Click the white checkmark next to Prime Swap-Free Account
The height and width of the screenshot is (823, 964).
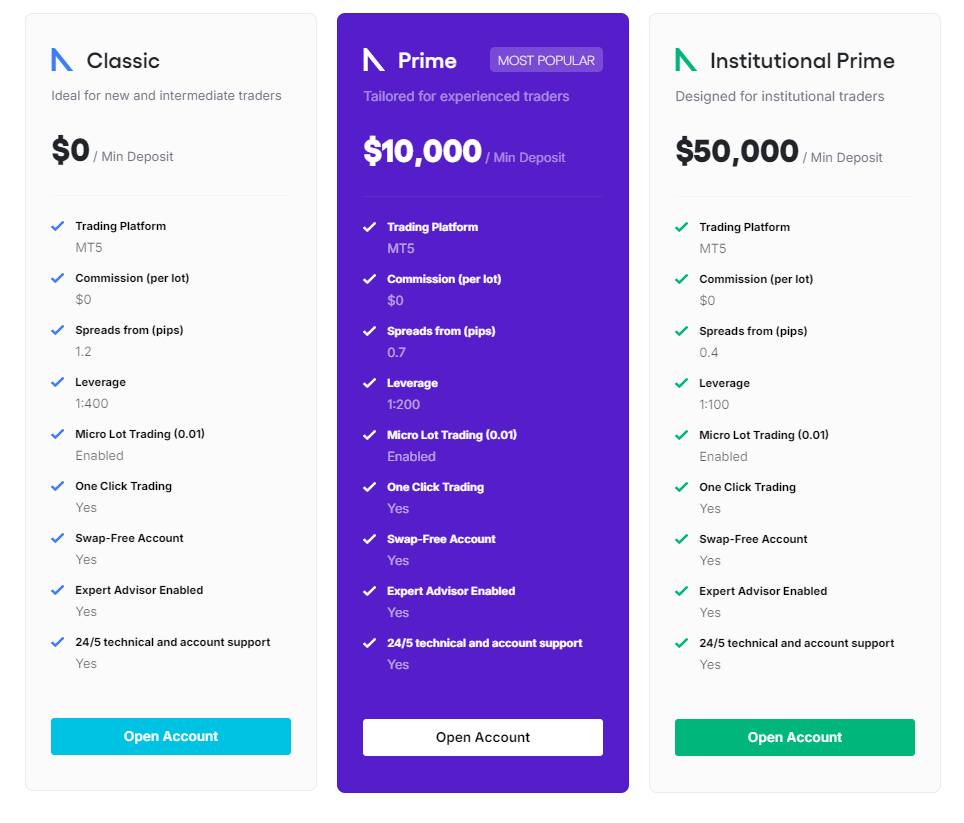pyautogui.click(x=369, y=540)
